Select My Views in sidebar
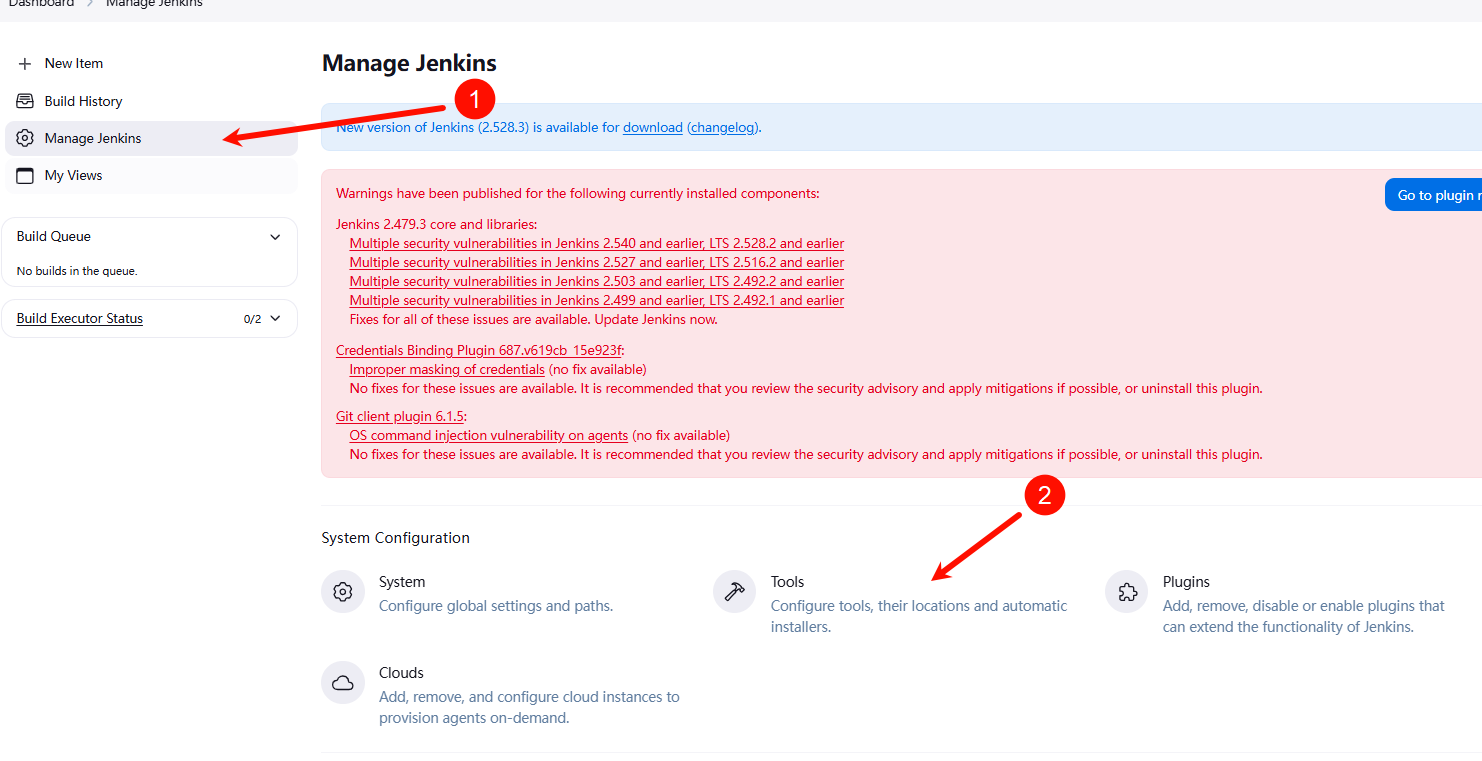This screenshot has width=1482, height=761. click(73, 175)
